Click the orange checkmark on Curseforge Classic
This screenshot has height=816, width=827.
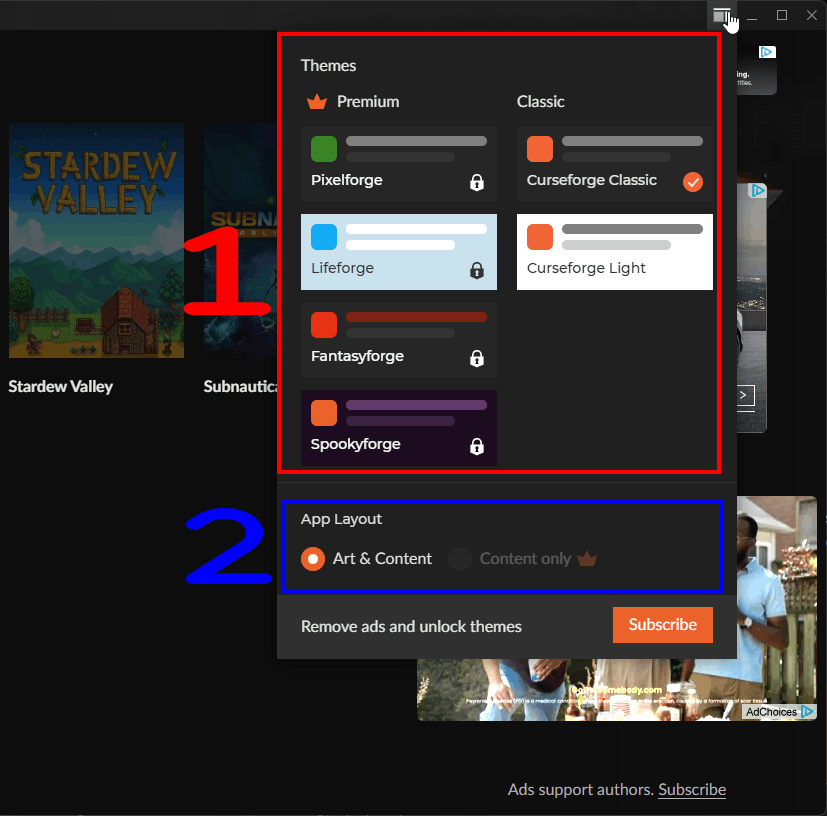coord(693,182)
